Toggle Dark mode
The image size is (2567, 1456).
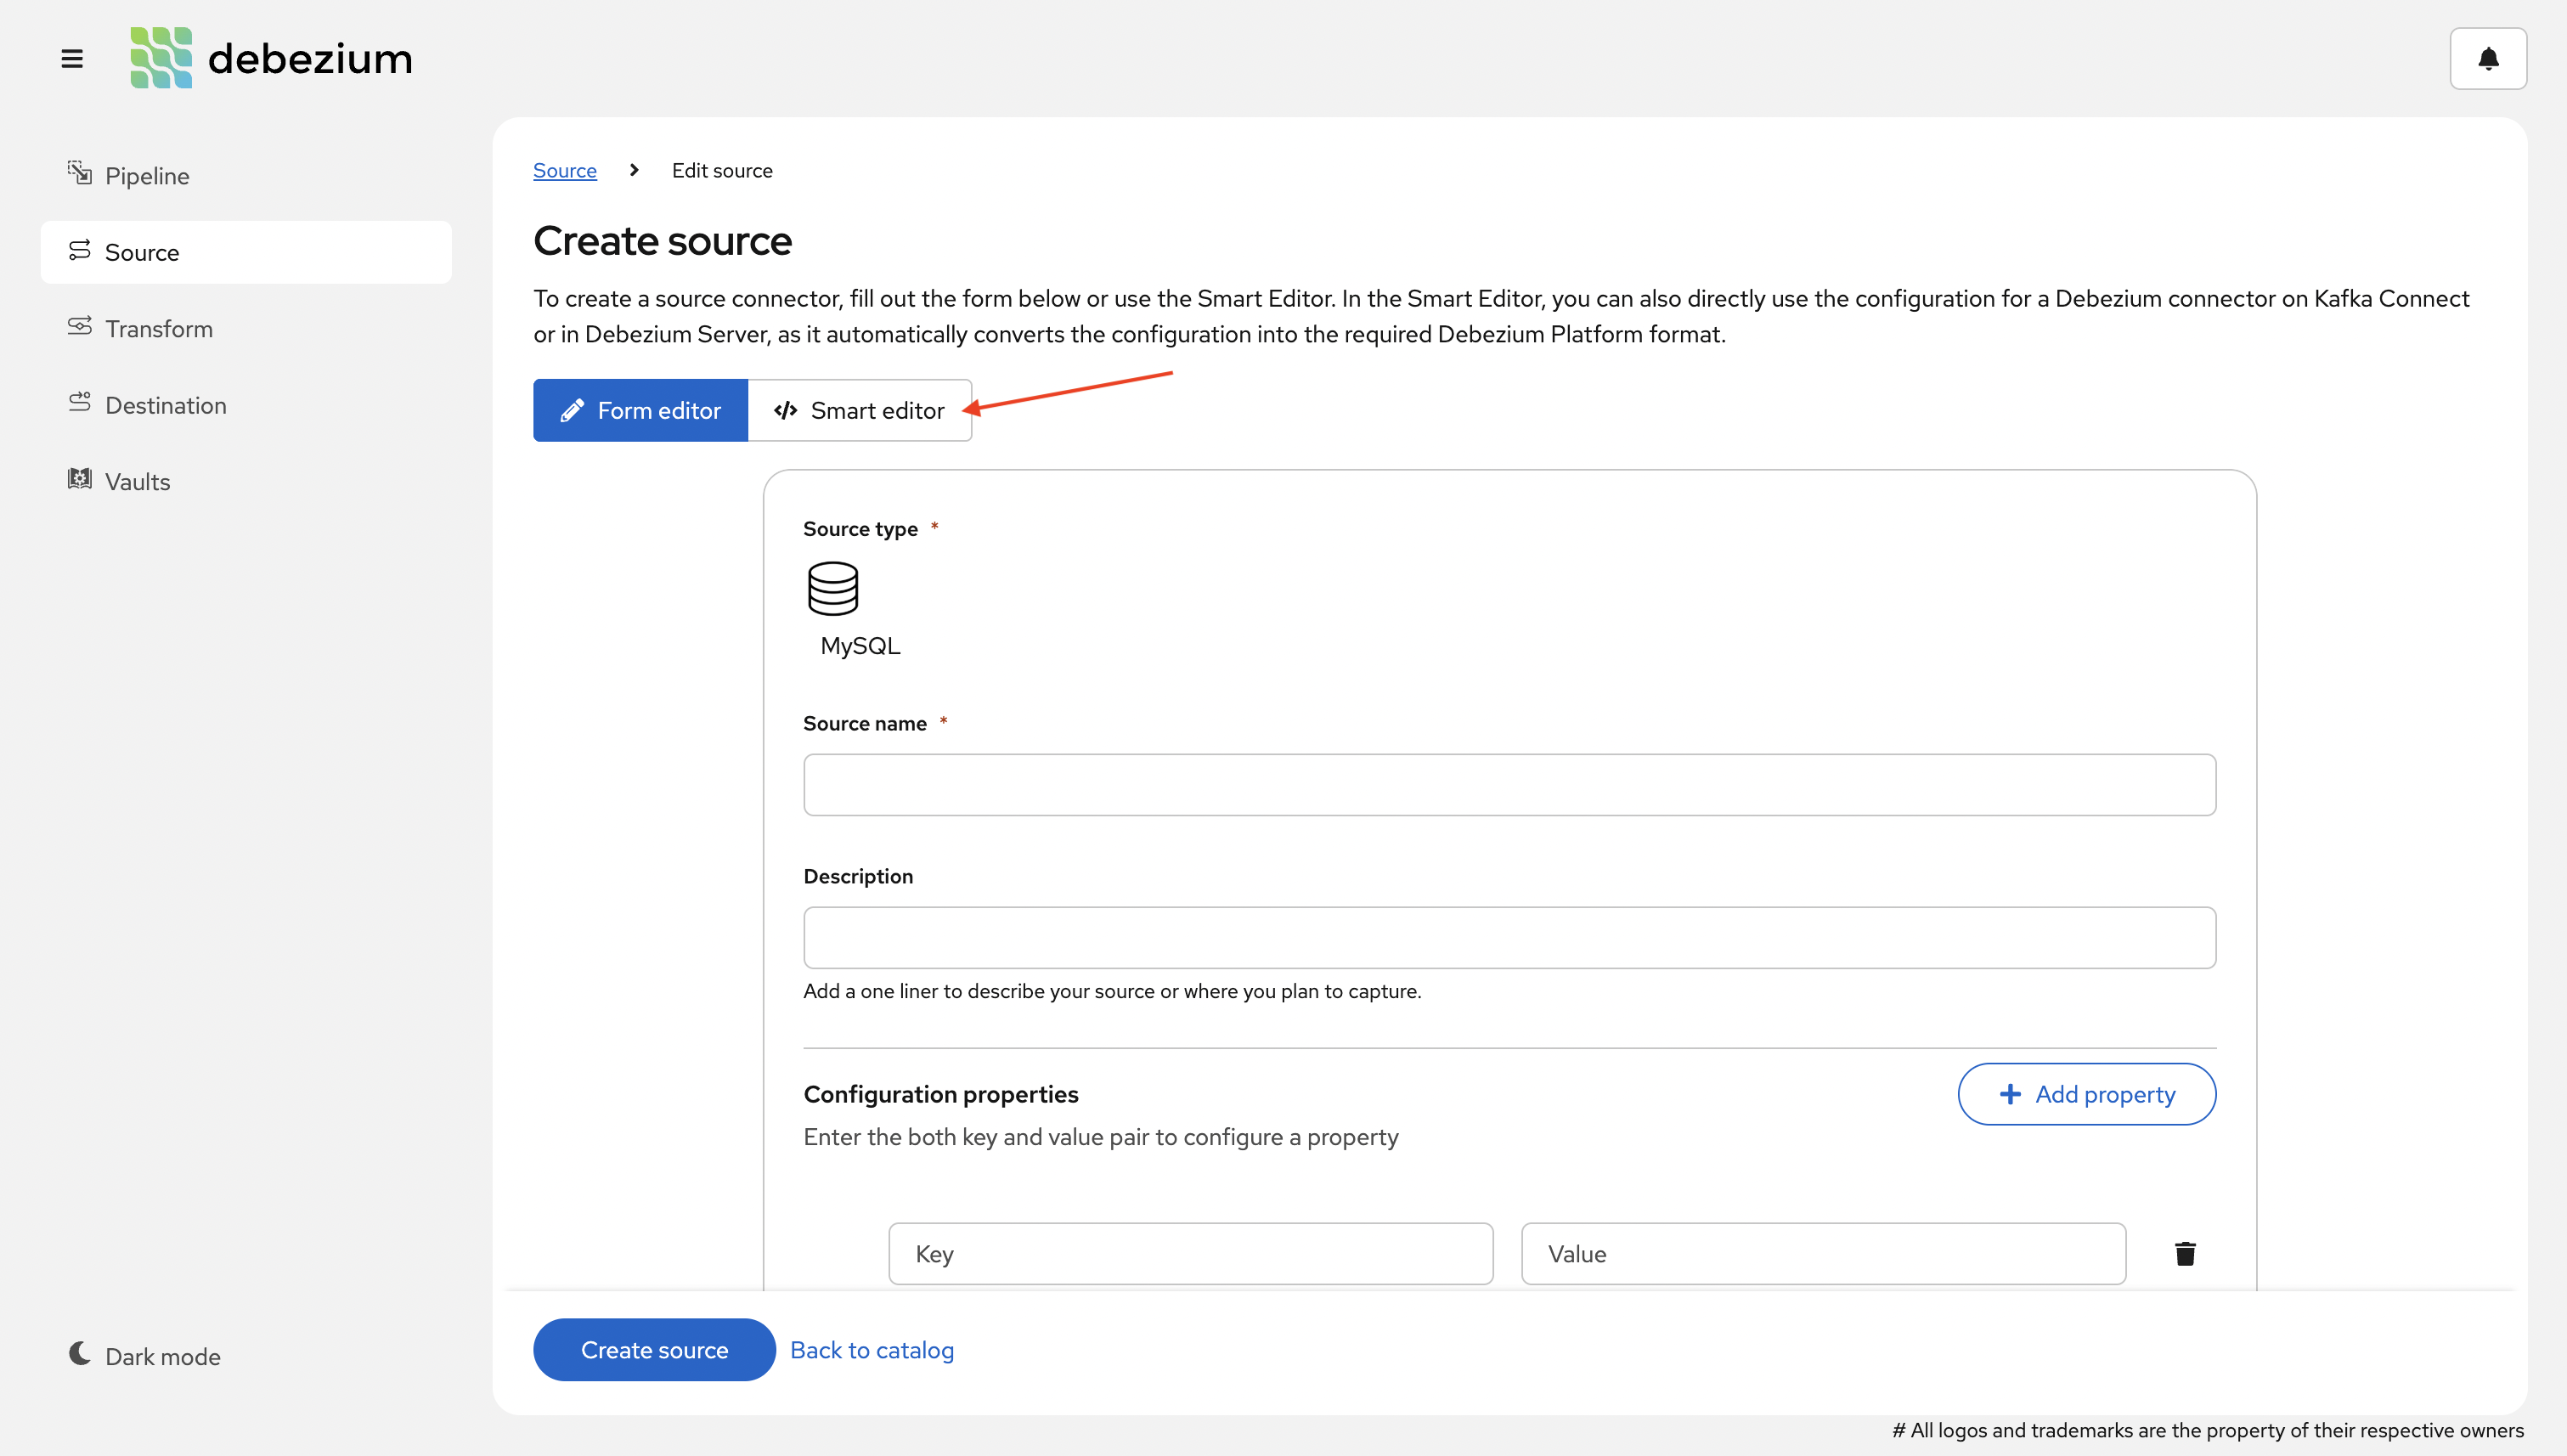(x=145, y=1356)
